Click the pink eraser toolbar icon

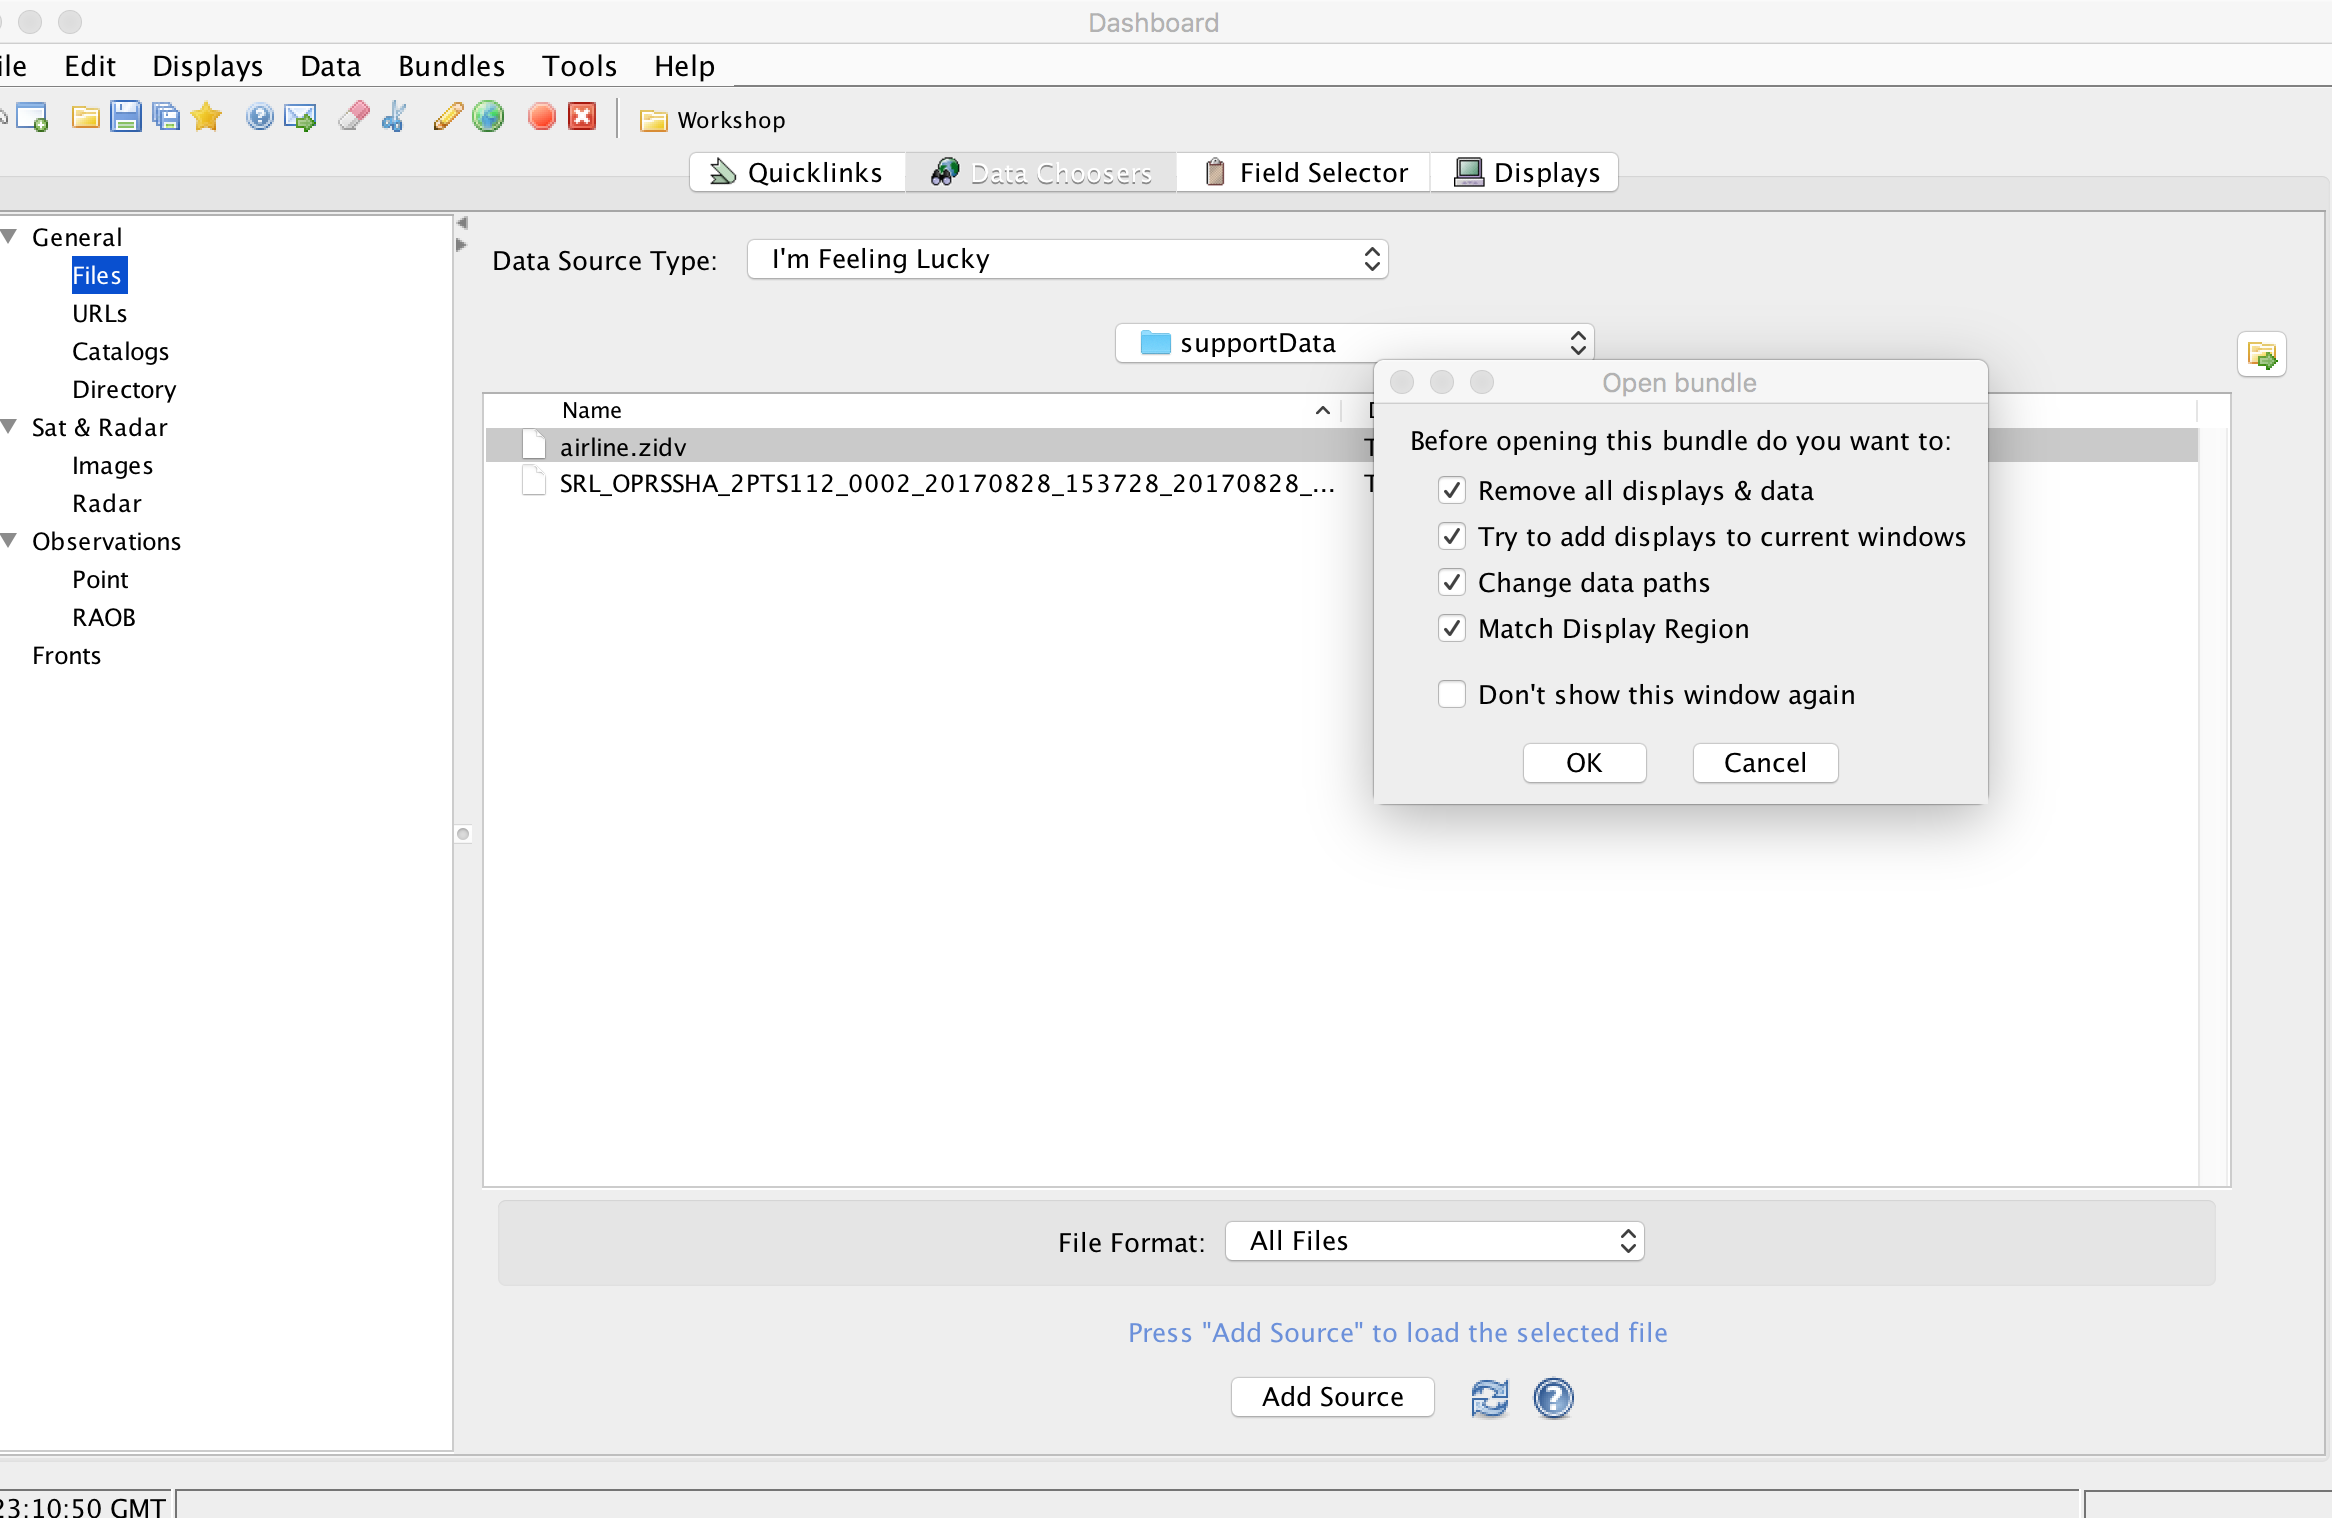pyautogui.click(x=353, y=118)
